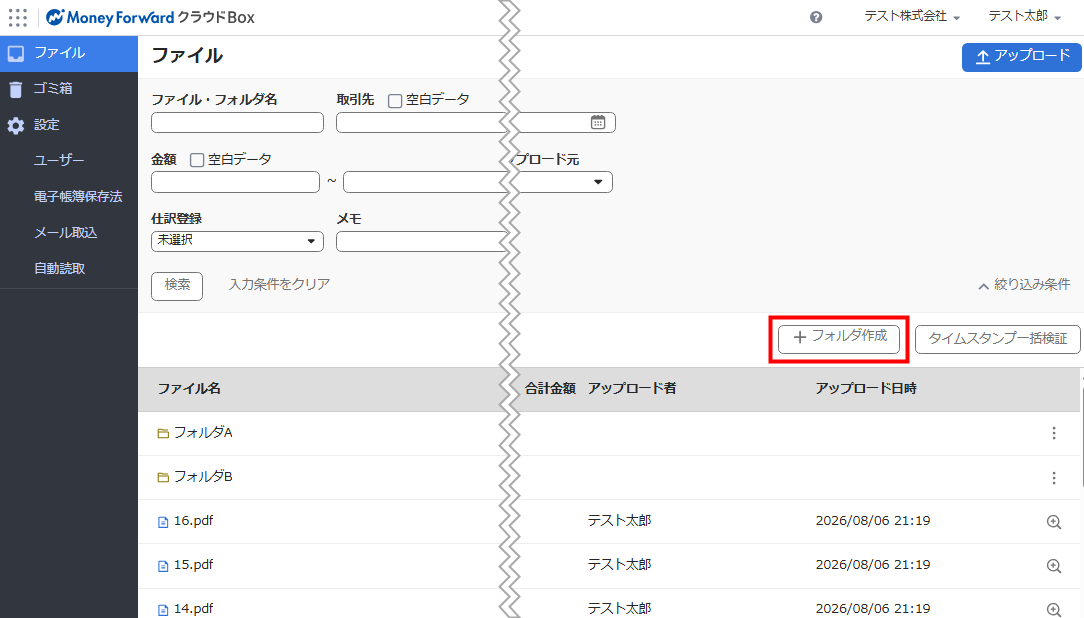
Task: Open the more options menu for フォルダB
Action: click(x=1054, y=478)
